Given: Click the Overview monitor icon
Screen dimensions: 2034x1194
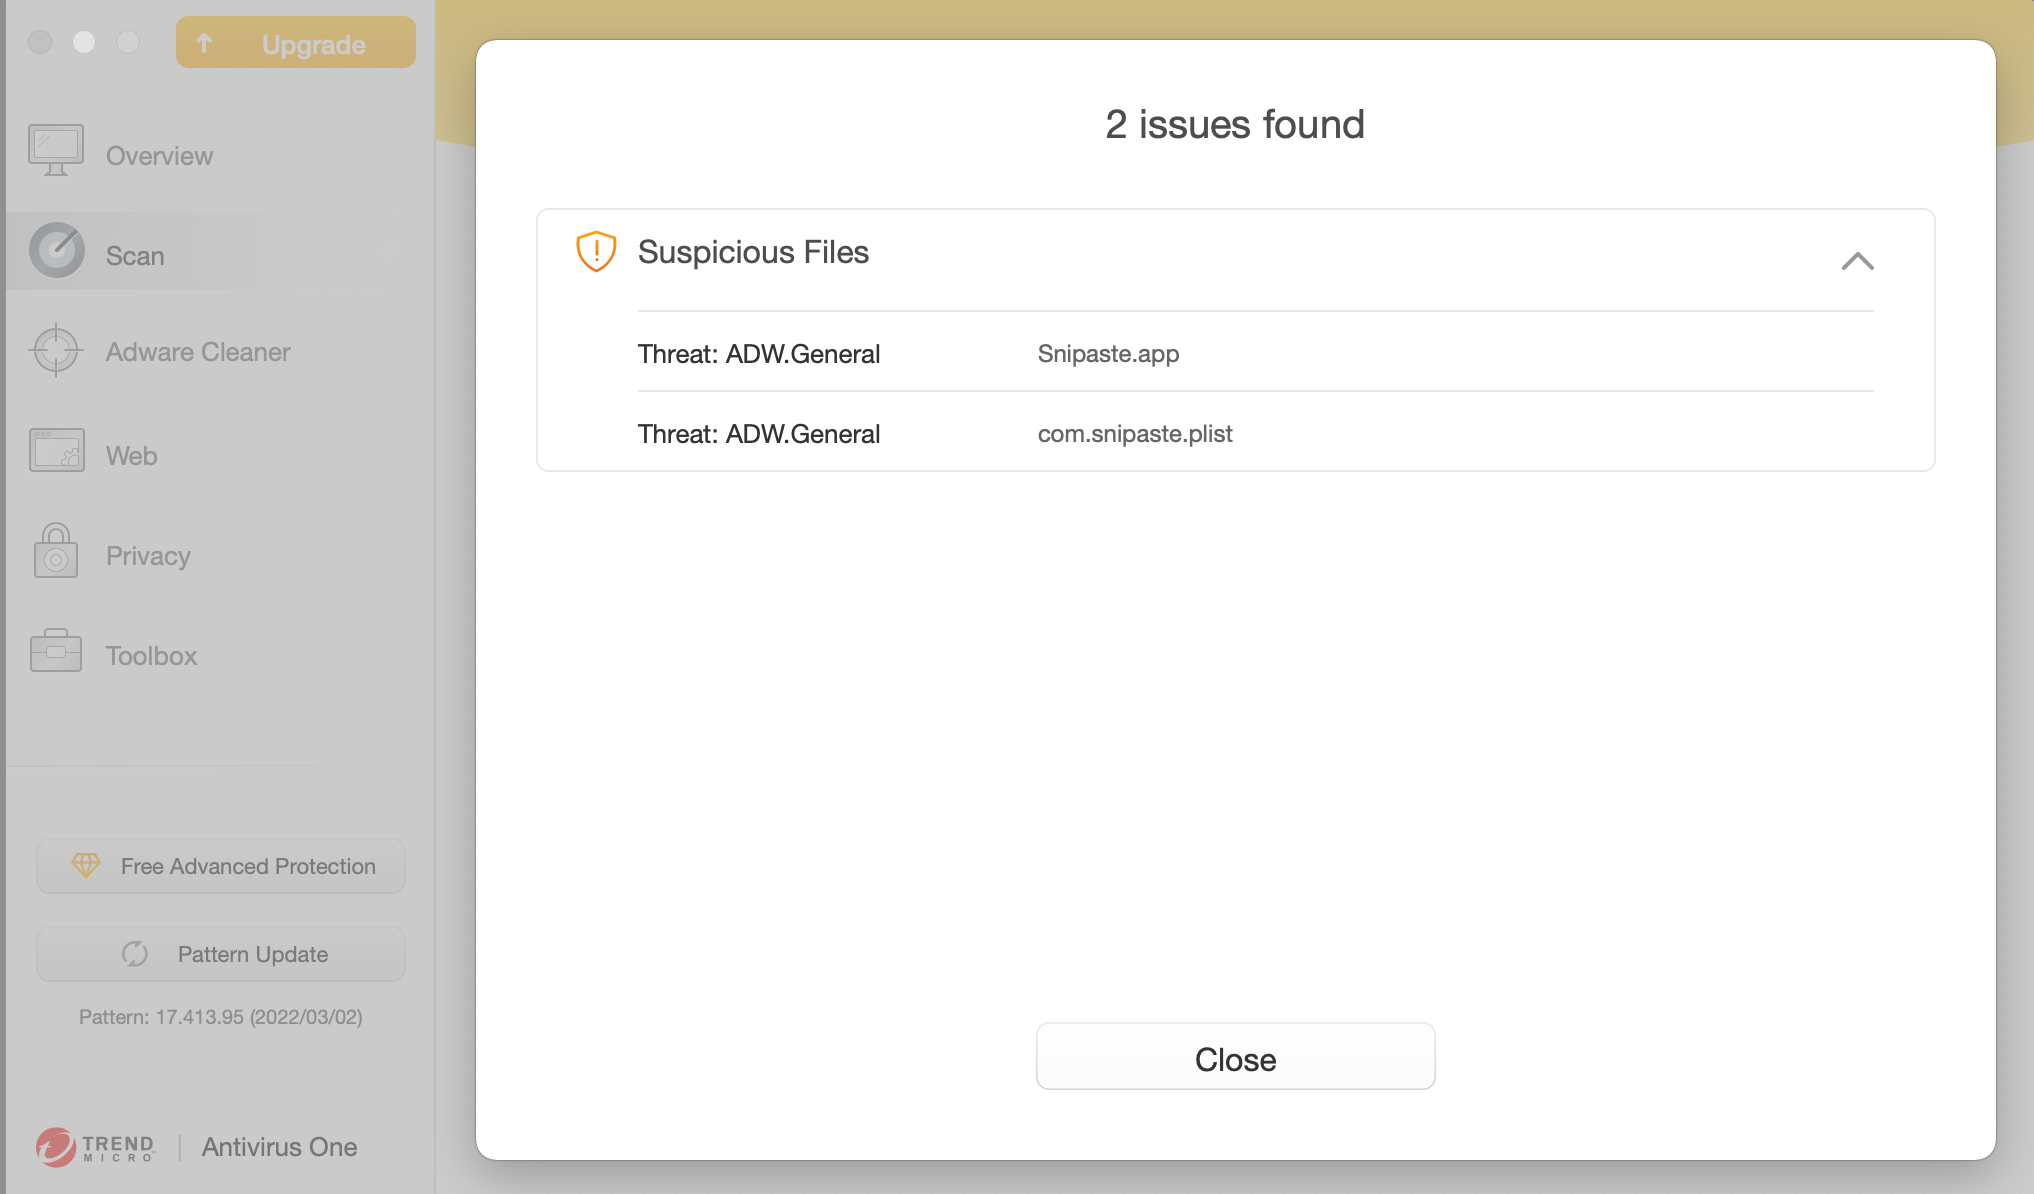Looking at the screenshot, I should 56,151.
